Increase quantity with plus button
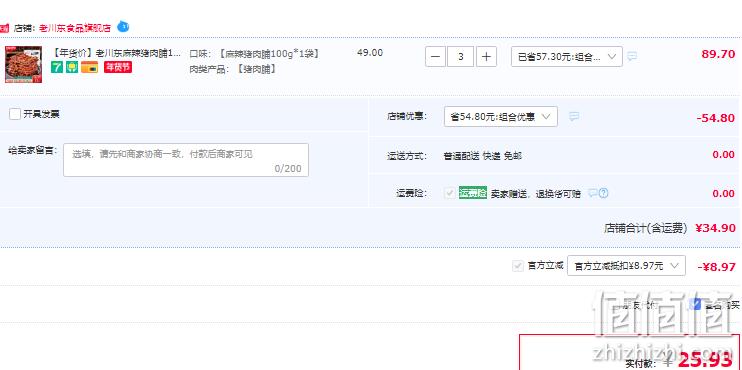This screenshot has width=742, height=370. [x=486, y=57]
